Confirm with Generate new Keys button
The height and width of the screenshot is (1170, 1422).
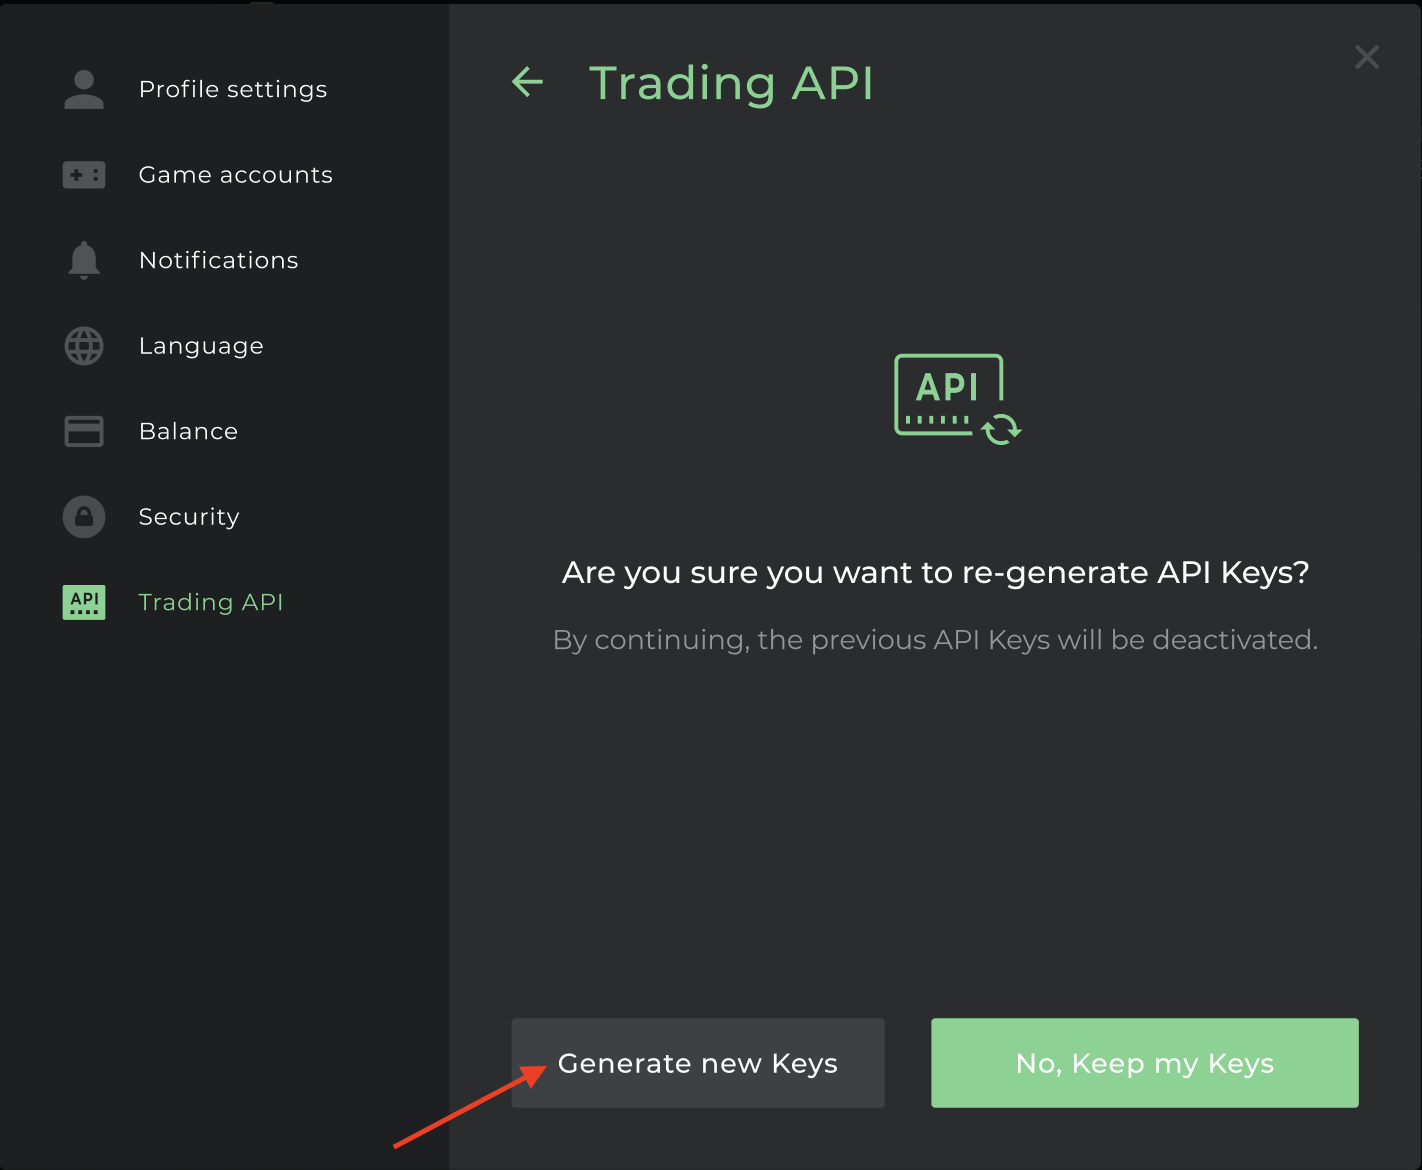pos(698,1063)
